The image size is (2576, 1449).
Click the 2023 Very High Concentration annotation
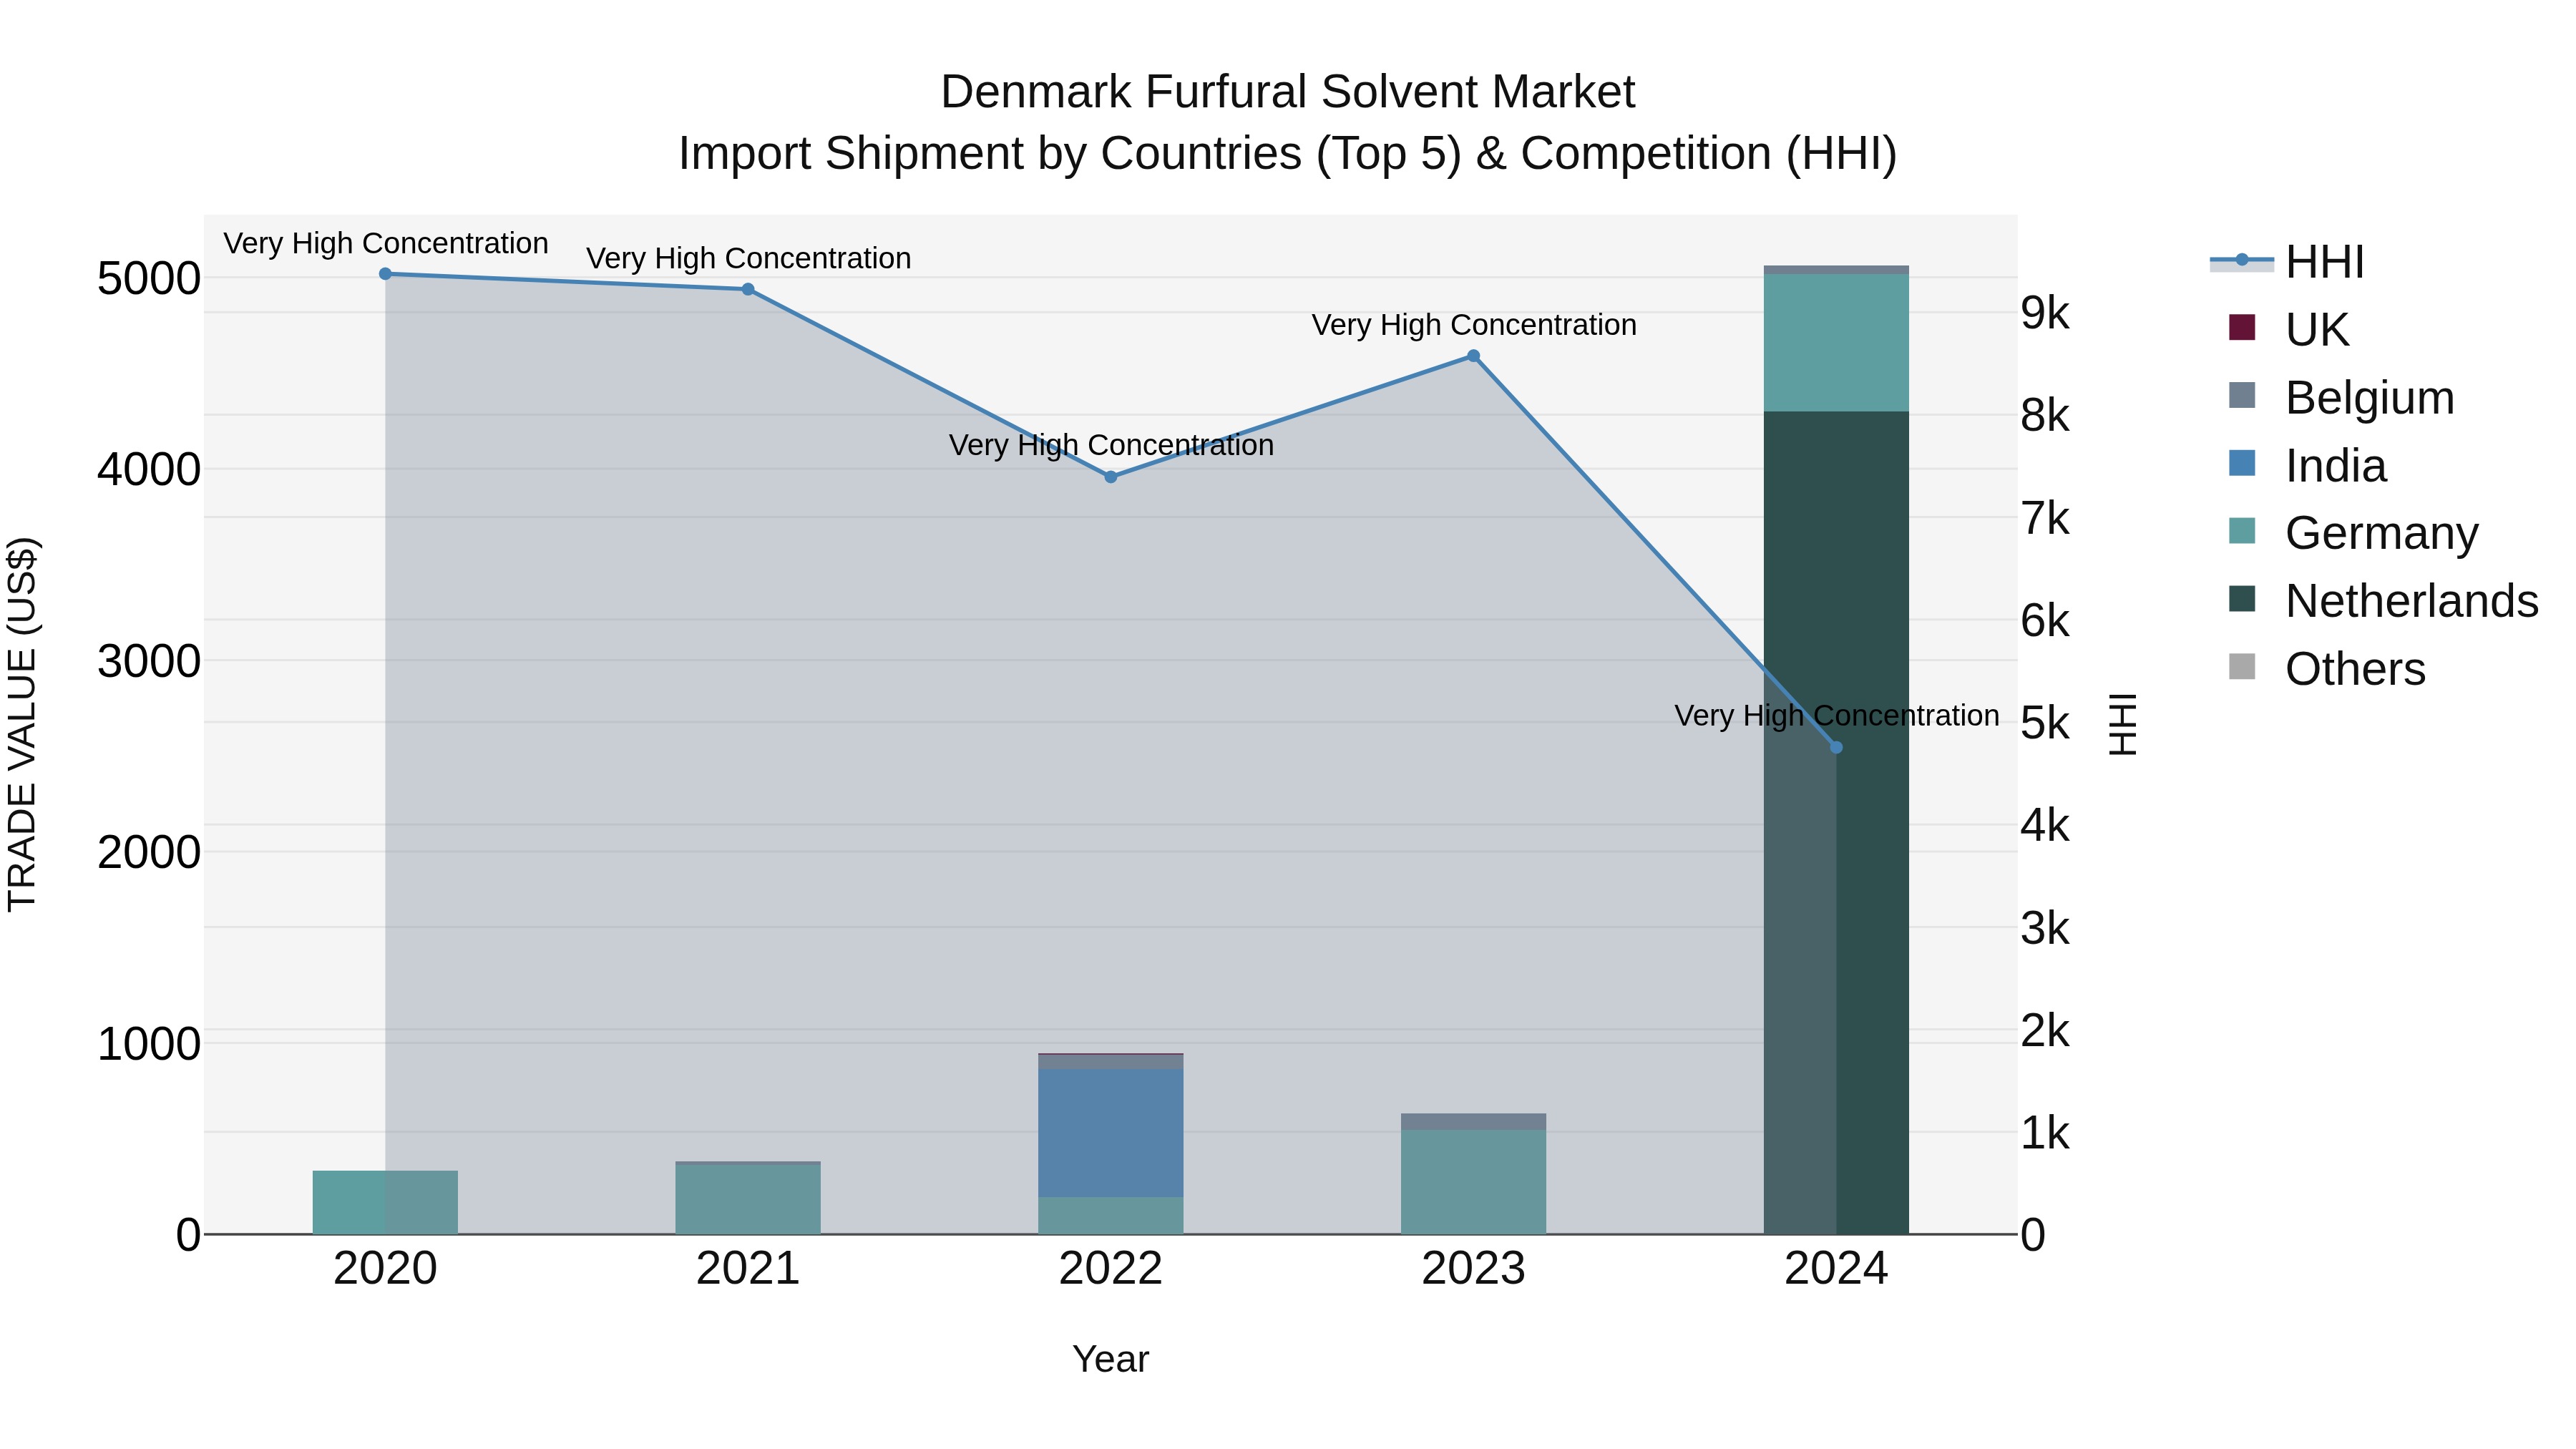[x=1474, y=325]
